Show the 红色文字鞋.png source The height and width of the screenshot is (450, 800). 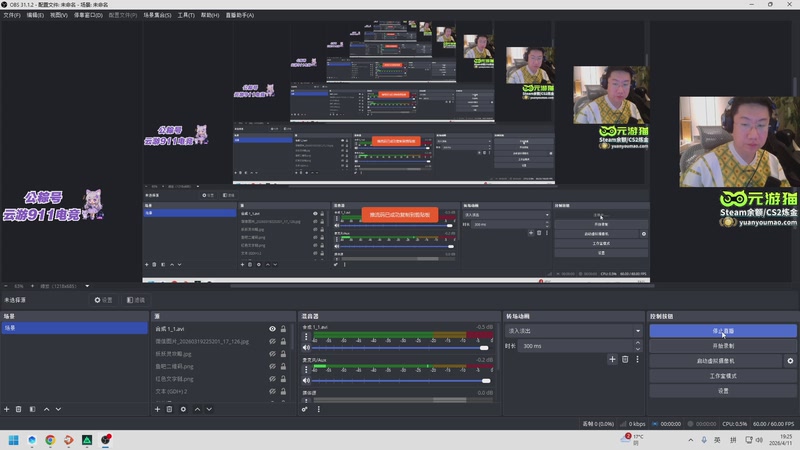click(x=272, y=379)
